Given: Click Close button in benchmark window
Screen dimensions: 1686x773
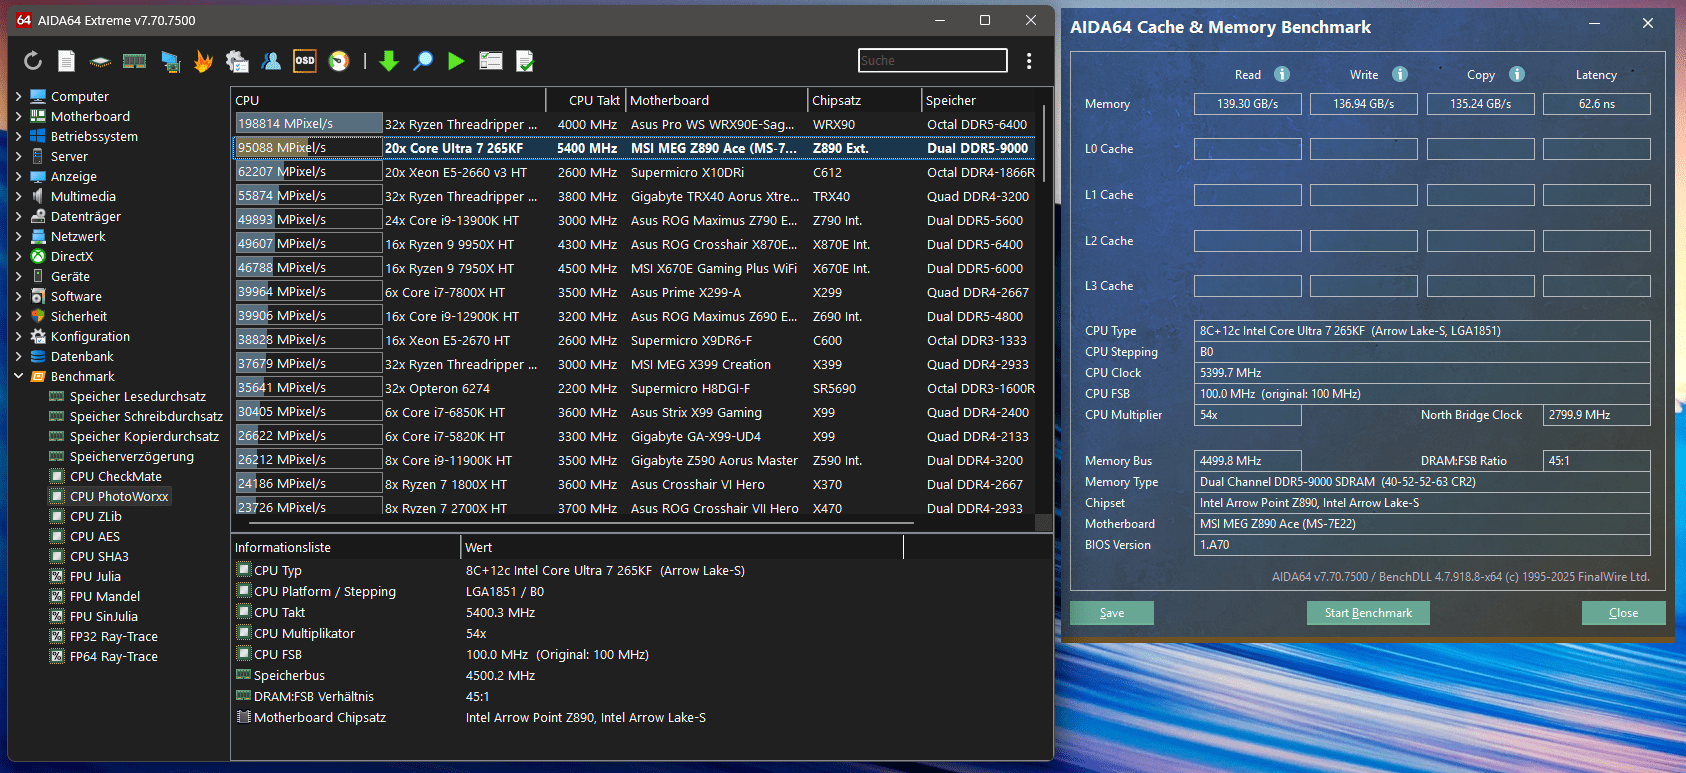Looking at the screenshot, I should point(1623,613).
